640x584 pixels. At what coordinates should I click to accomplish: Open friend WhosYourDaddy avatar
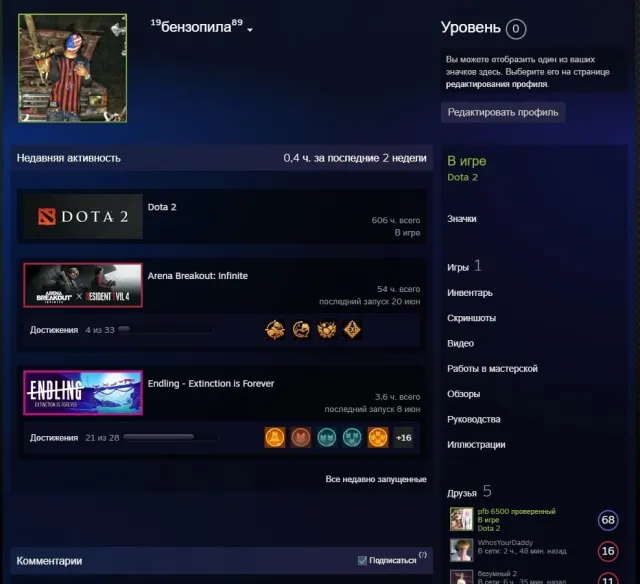(461, 550)
